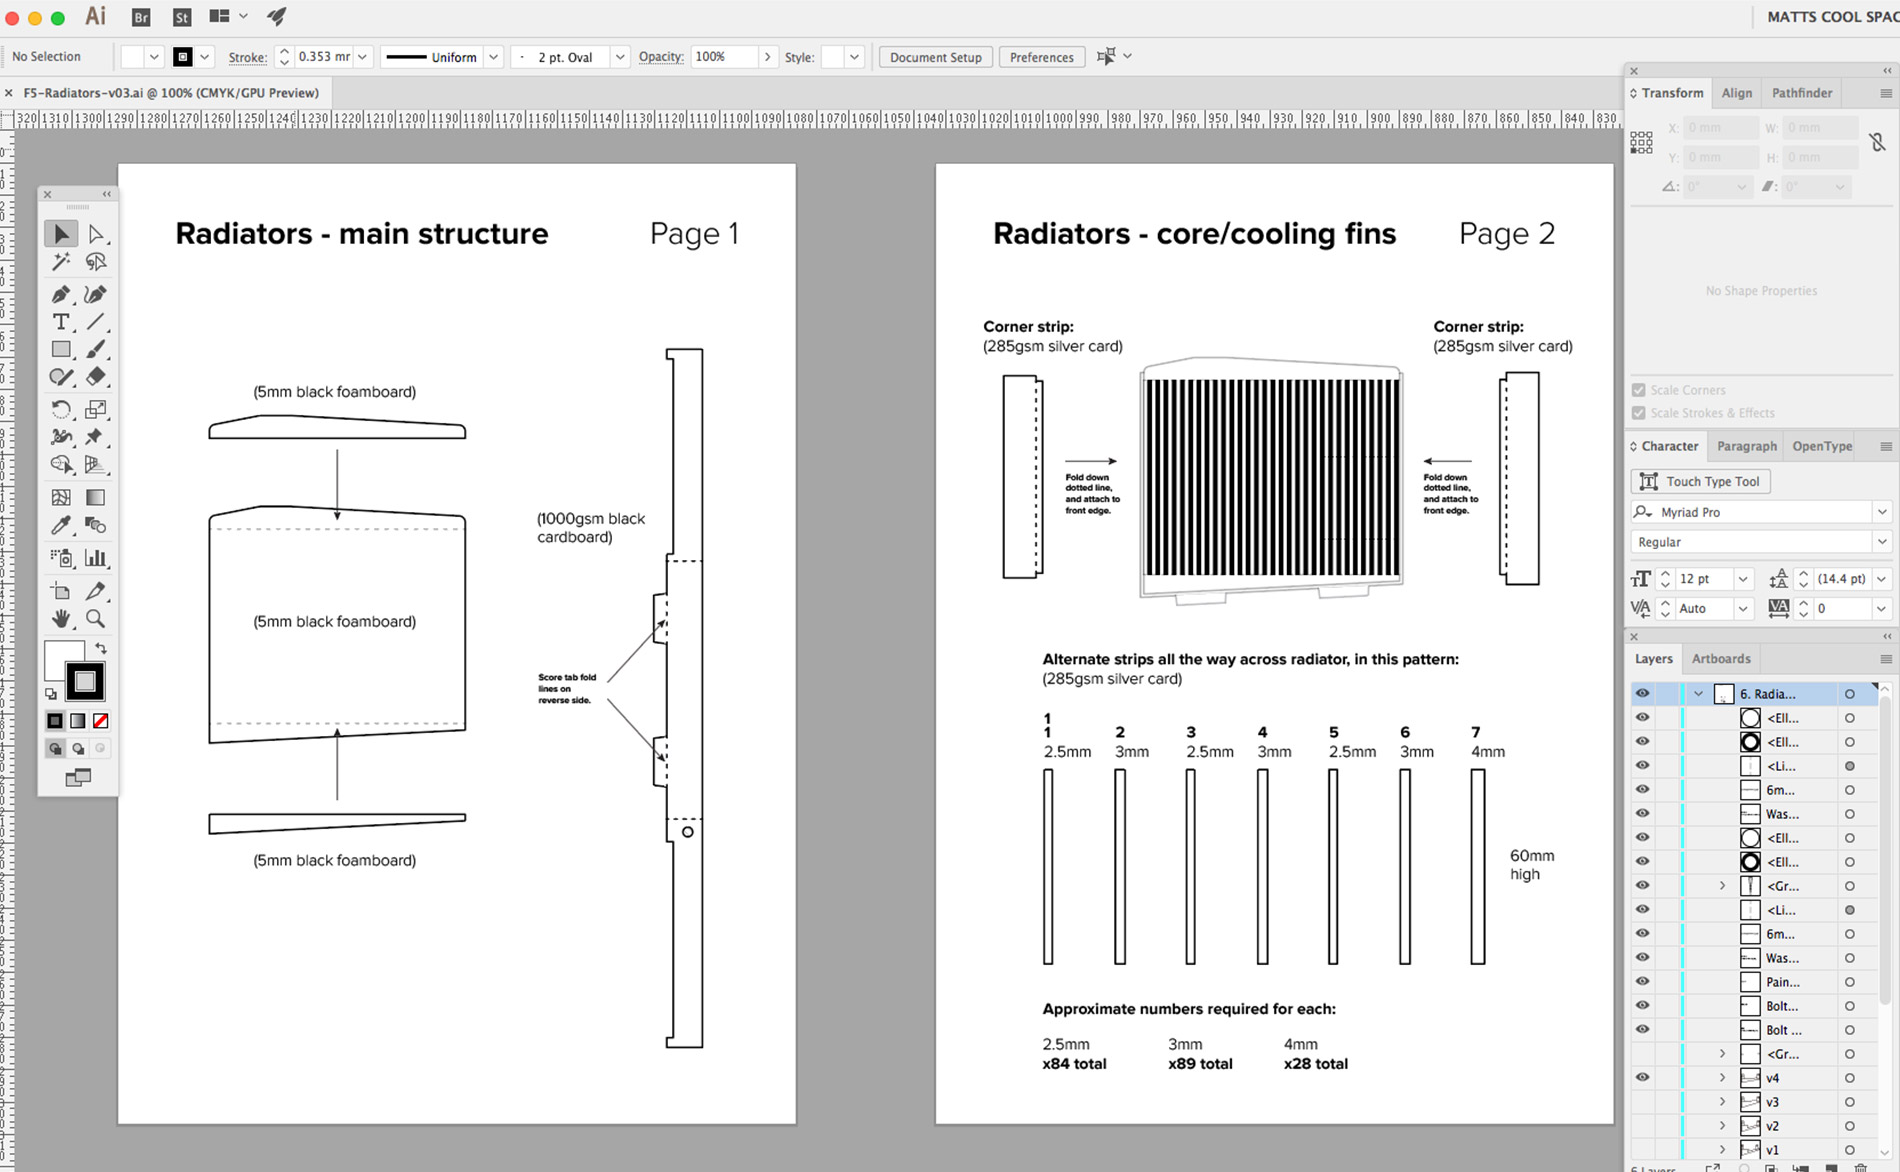1900x1172 pixels.
Task: Open the Pathfinder tab
Action: point(1802,92)
